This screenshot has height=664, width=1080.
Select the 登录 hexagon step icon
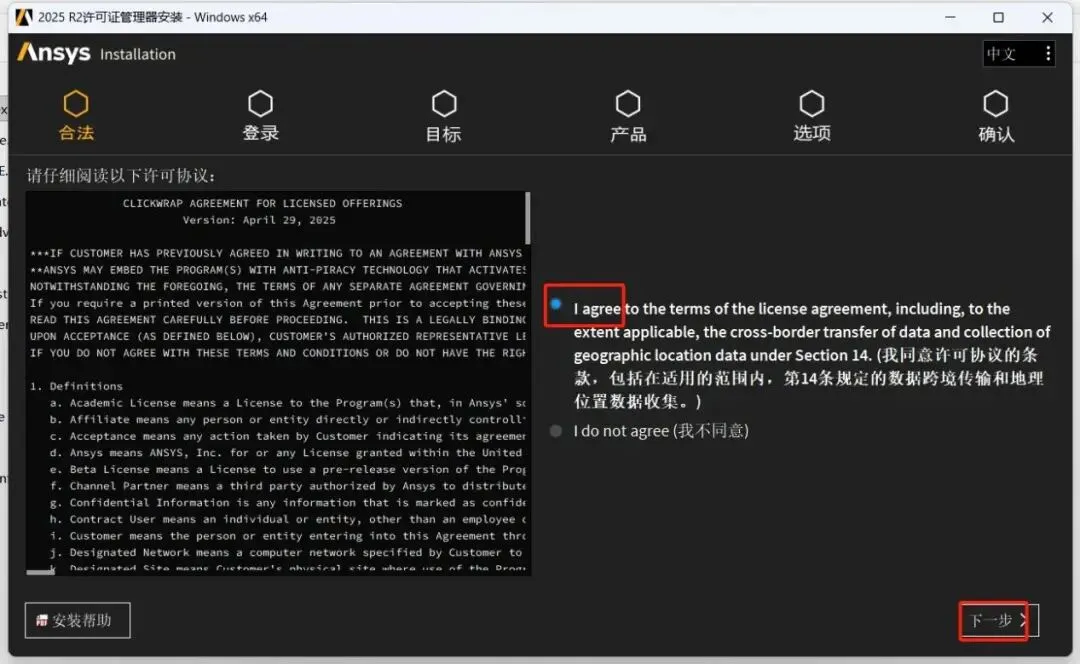pos(260,104)
